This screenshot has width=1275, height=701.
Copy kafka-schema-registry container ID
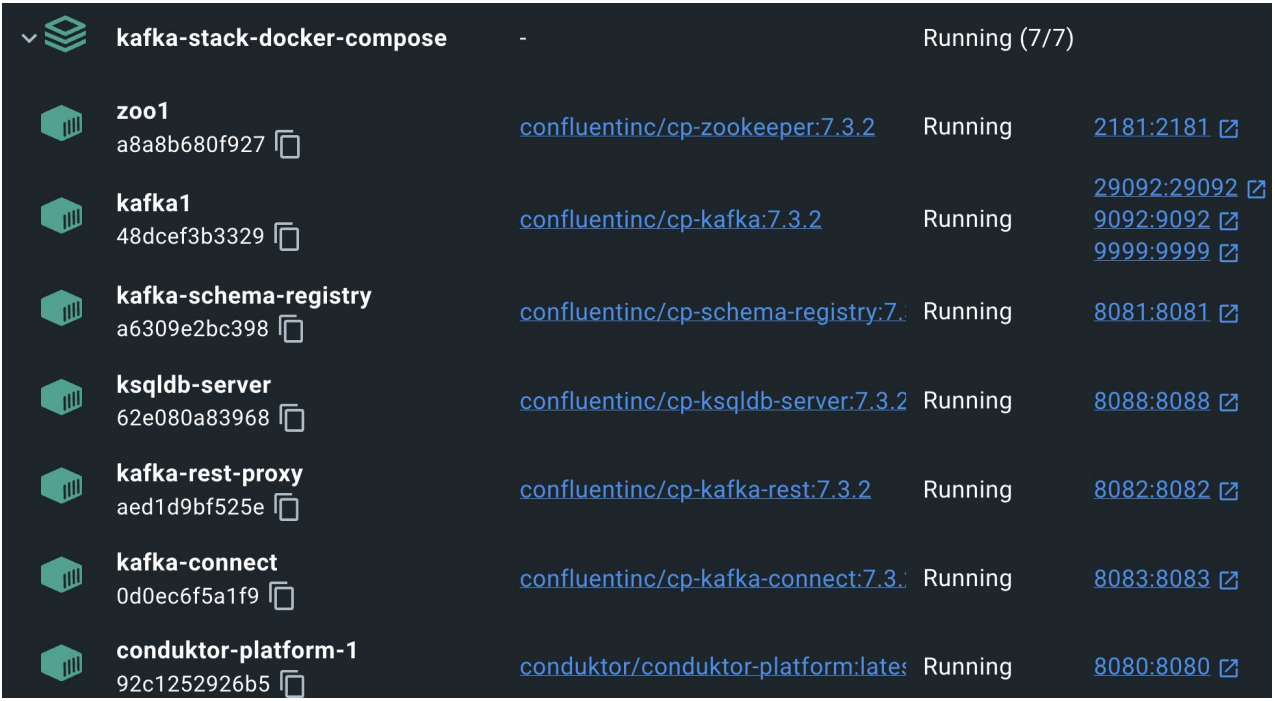[291, 329]
